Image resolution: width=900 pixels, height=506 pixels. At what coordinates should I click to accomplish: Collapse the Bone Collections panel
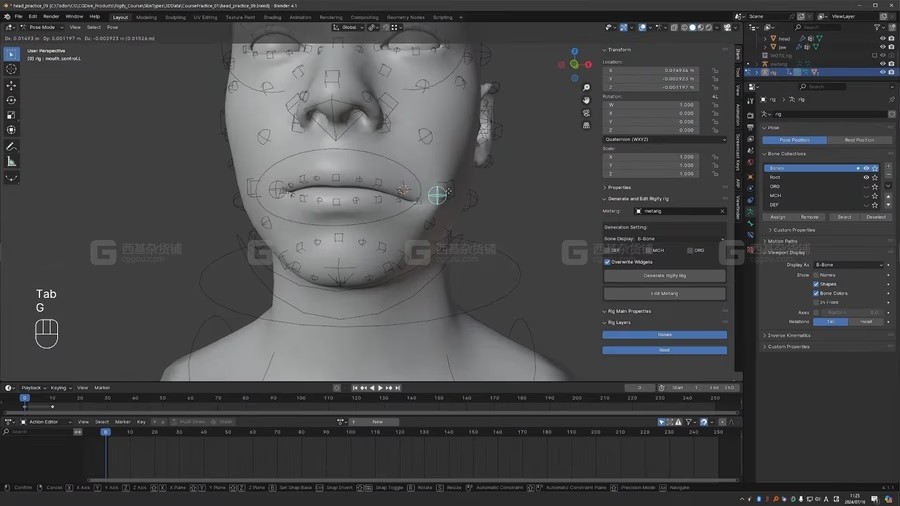785,154
